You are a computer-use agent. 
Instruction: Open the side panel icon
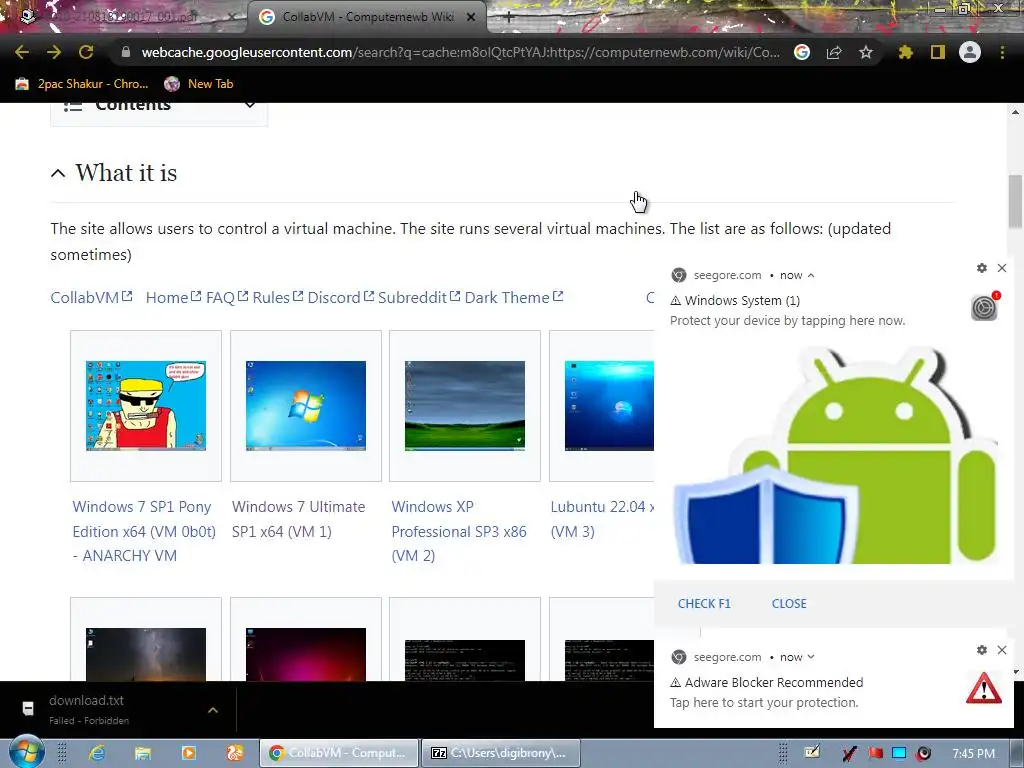(x=938, y=52)
